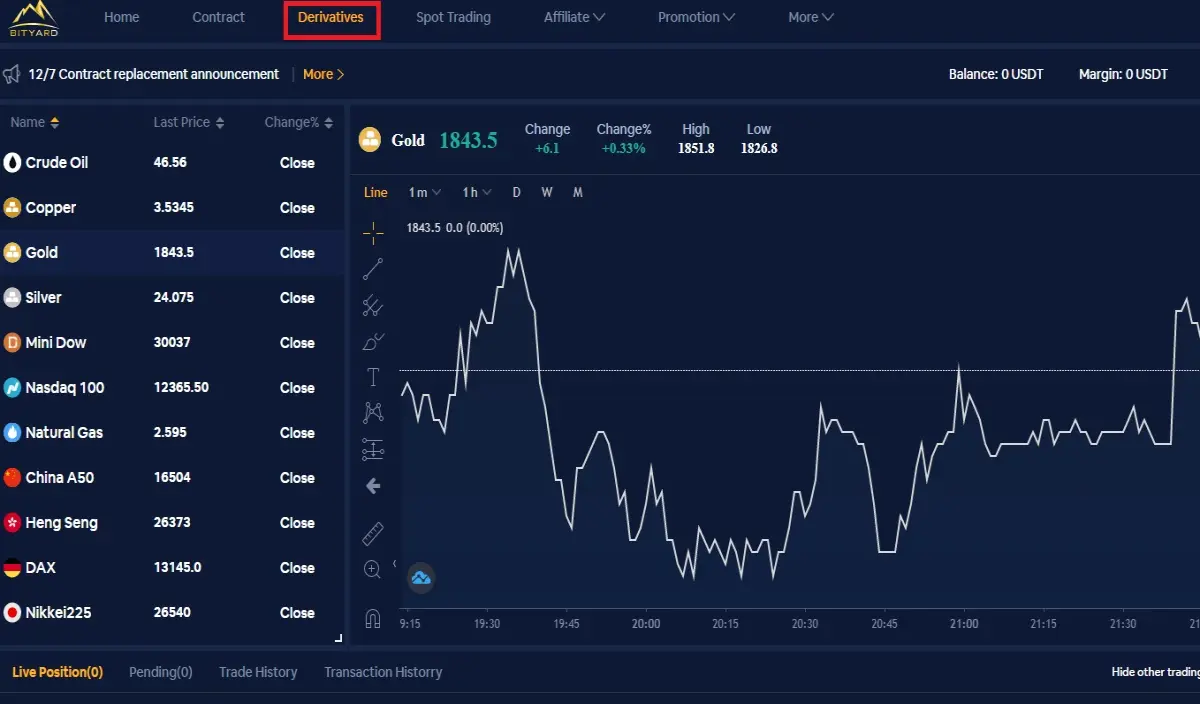The height and width of the screenshot is (704, 1200).
Task: Open the 1h interval dropdown
Action: [x=476, y=192]
